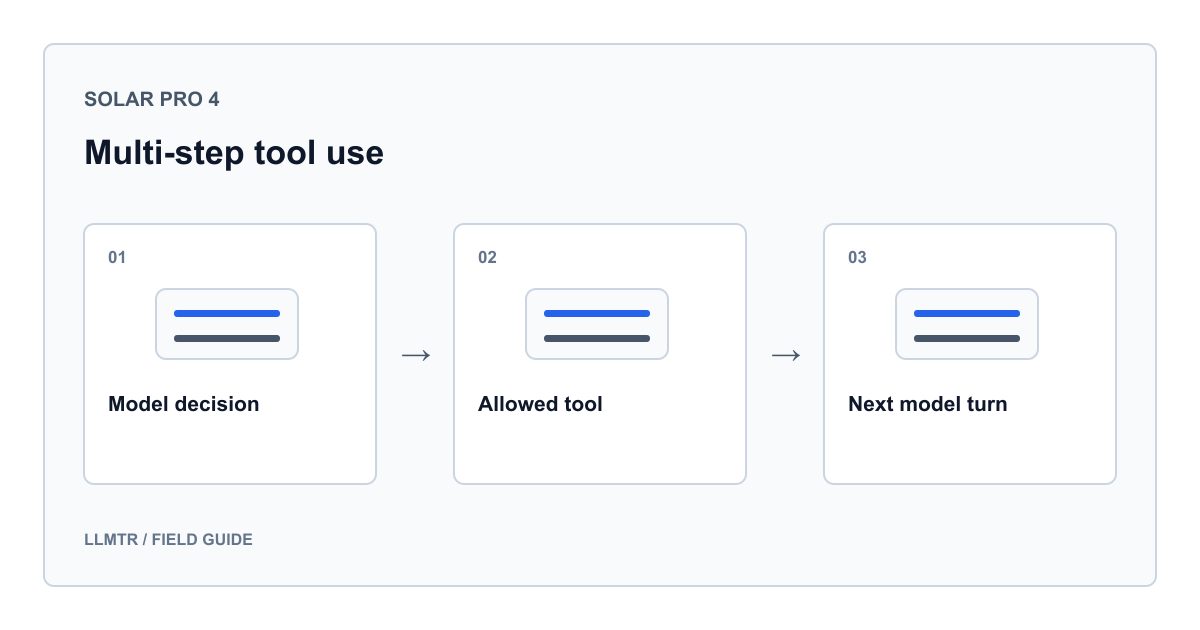Image resolution: width=1200 pixels, height=630 pixels.
Task: Click the step number 03
Action: pos(857,258)
